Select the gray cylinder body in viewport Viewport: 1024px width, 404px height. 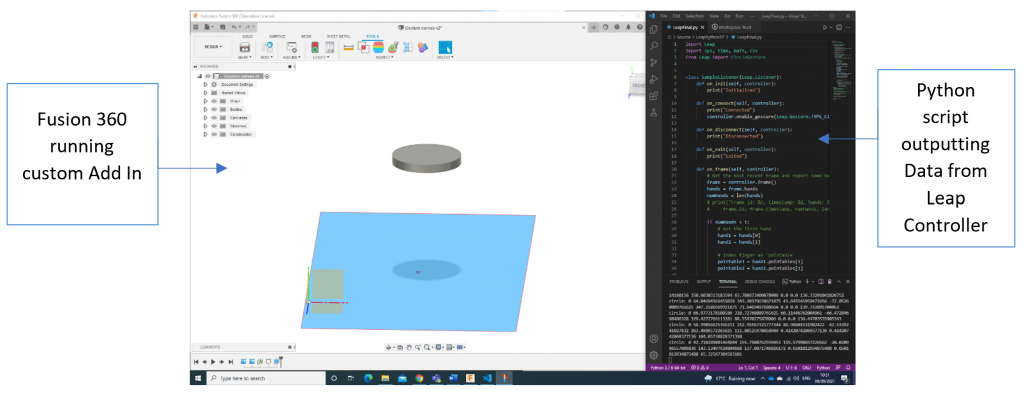coord(427,159)
